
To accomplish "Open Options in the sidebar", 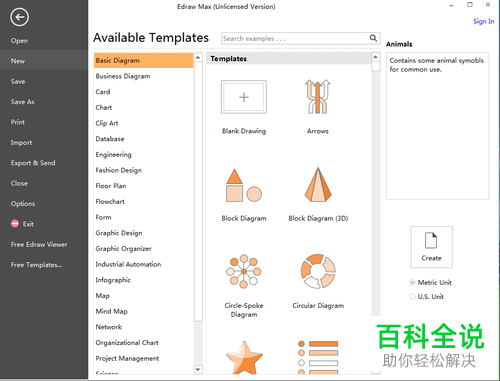I will (23, 204).
